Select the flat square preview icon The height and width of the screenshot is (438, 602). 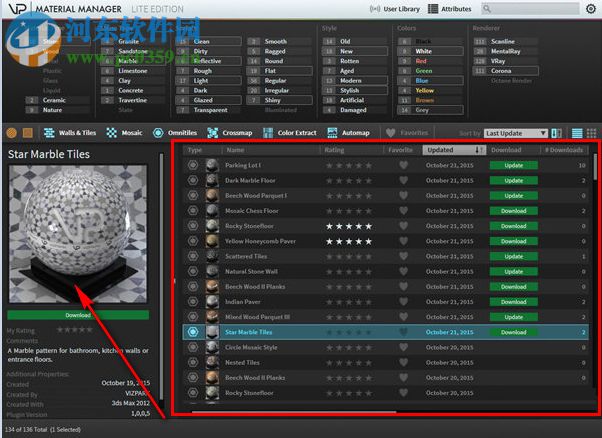(28, 133)
